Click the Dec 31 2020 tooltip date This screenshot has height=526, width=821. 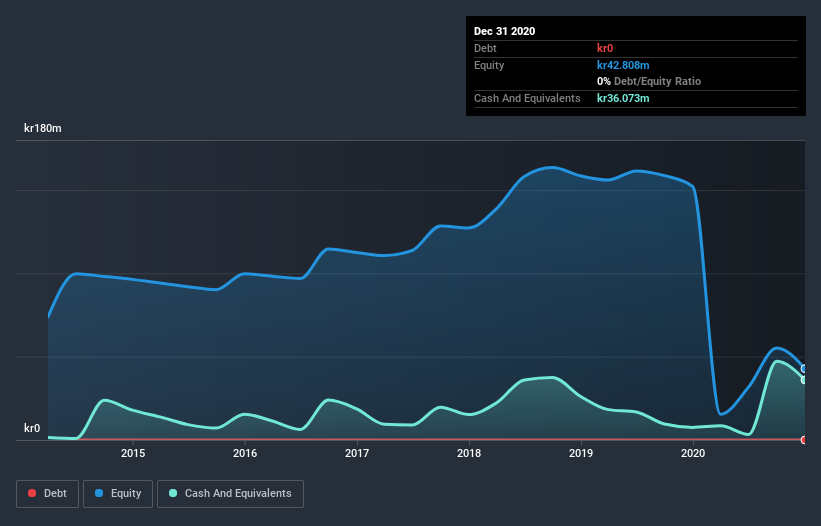(x=504, y=31)
